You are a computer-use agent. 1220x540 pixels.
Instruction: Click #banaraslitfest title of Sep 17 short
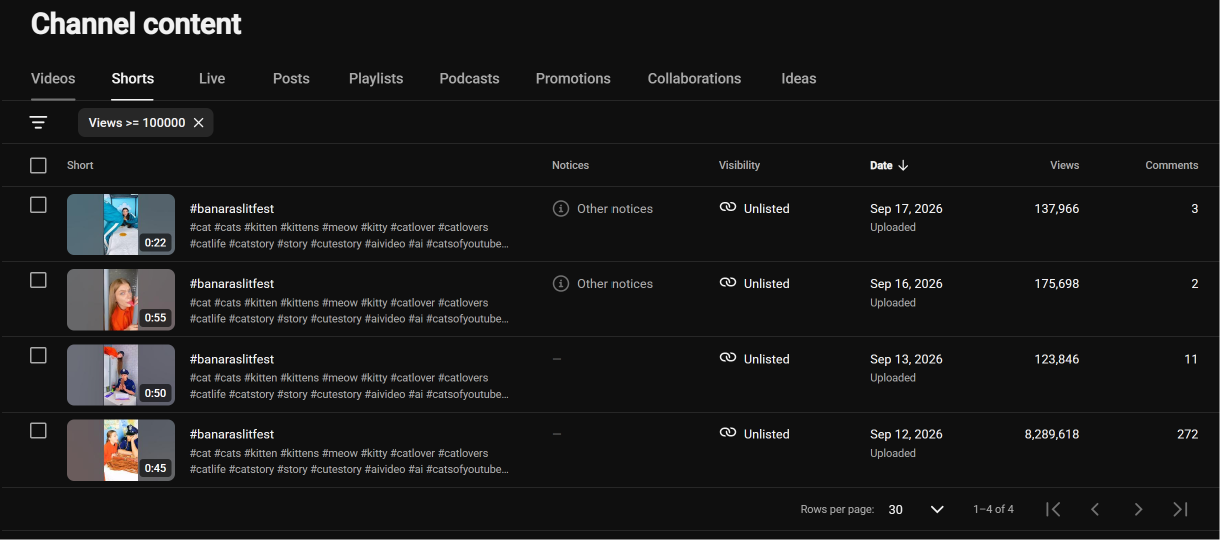[232, 209]
